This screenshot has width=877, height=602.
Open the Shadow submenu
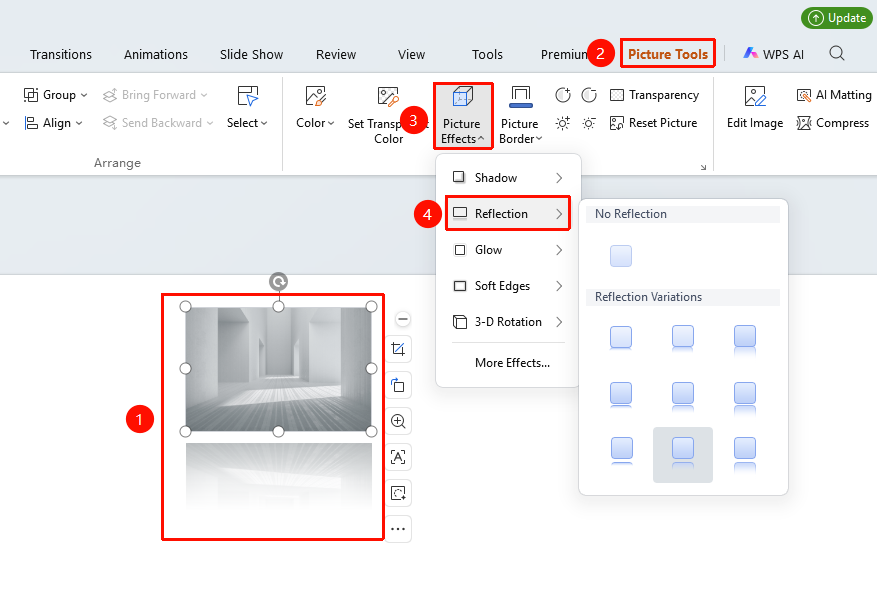(508, 178)
